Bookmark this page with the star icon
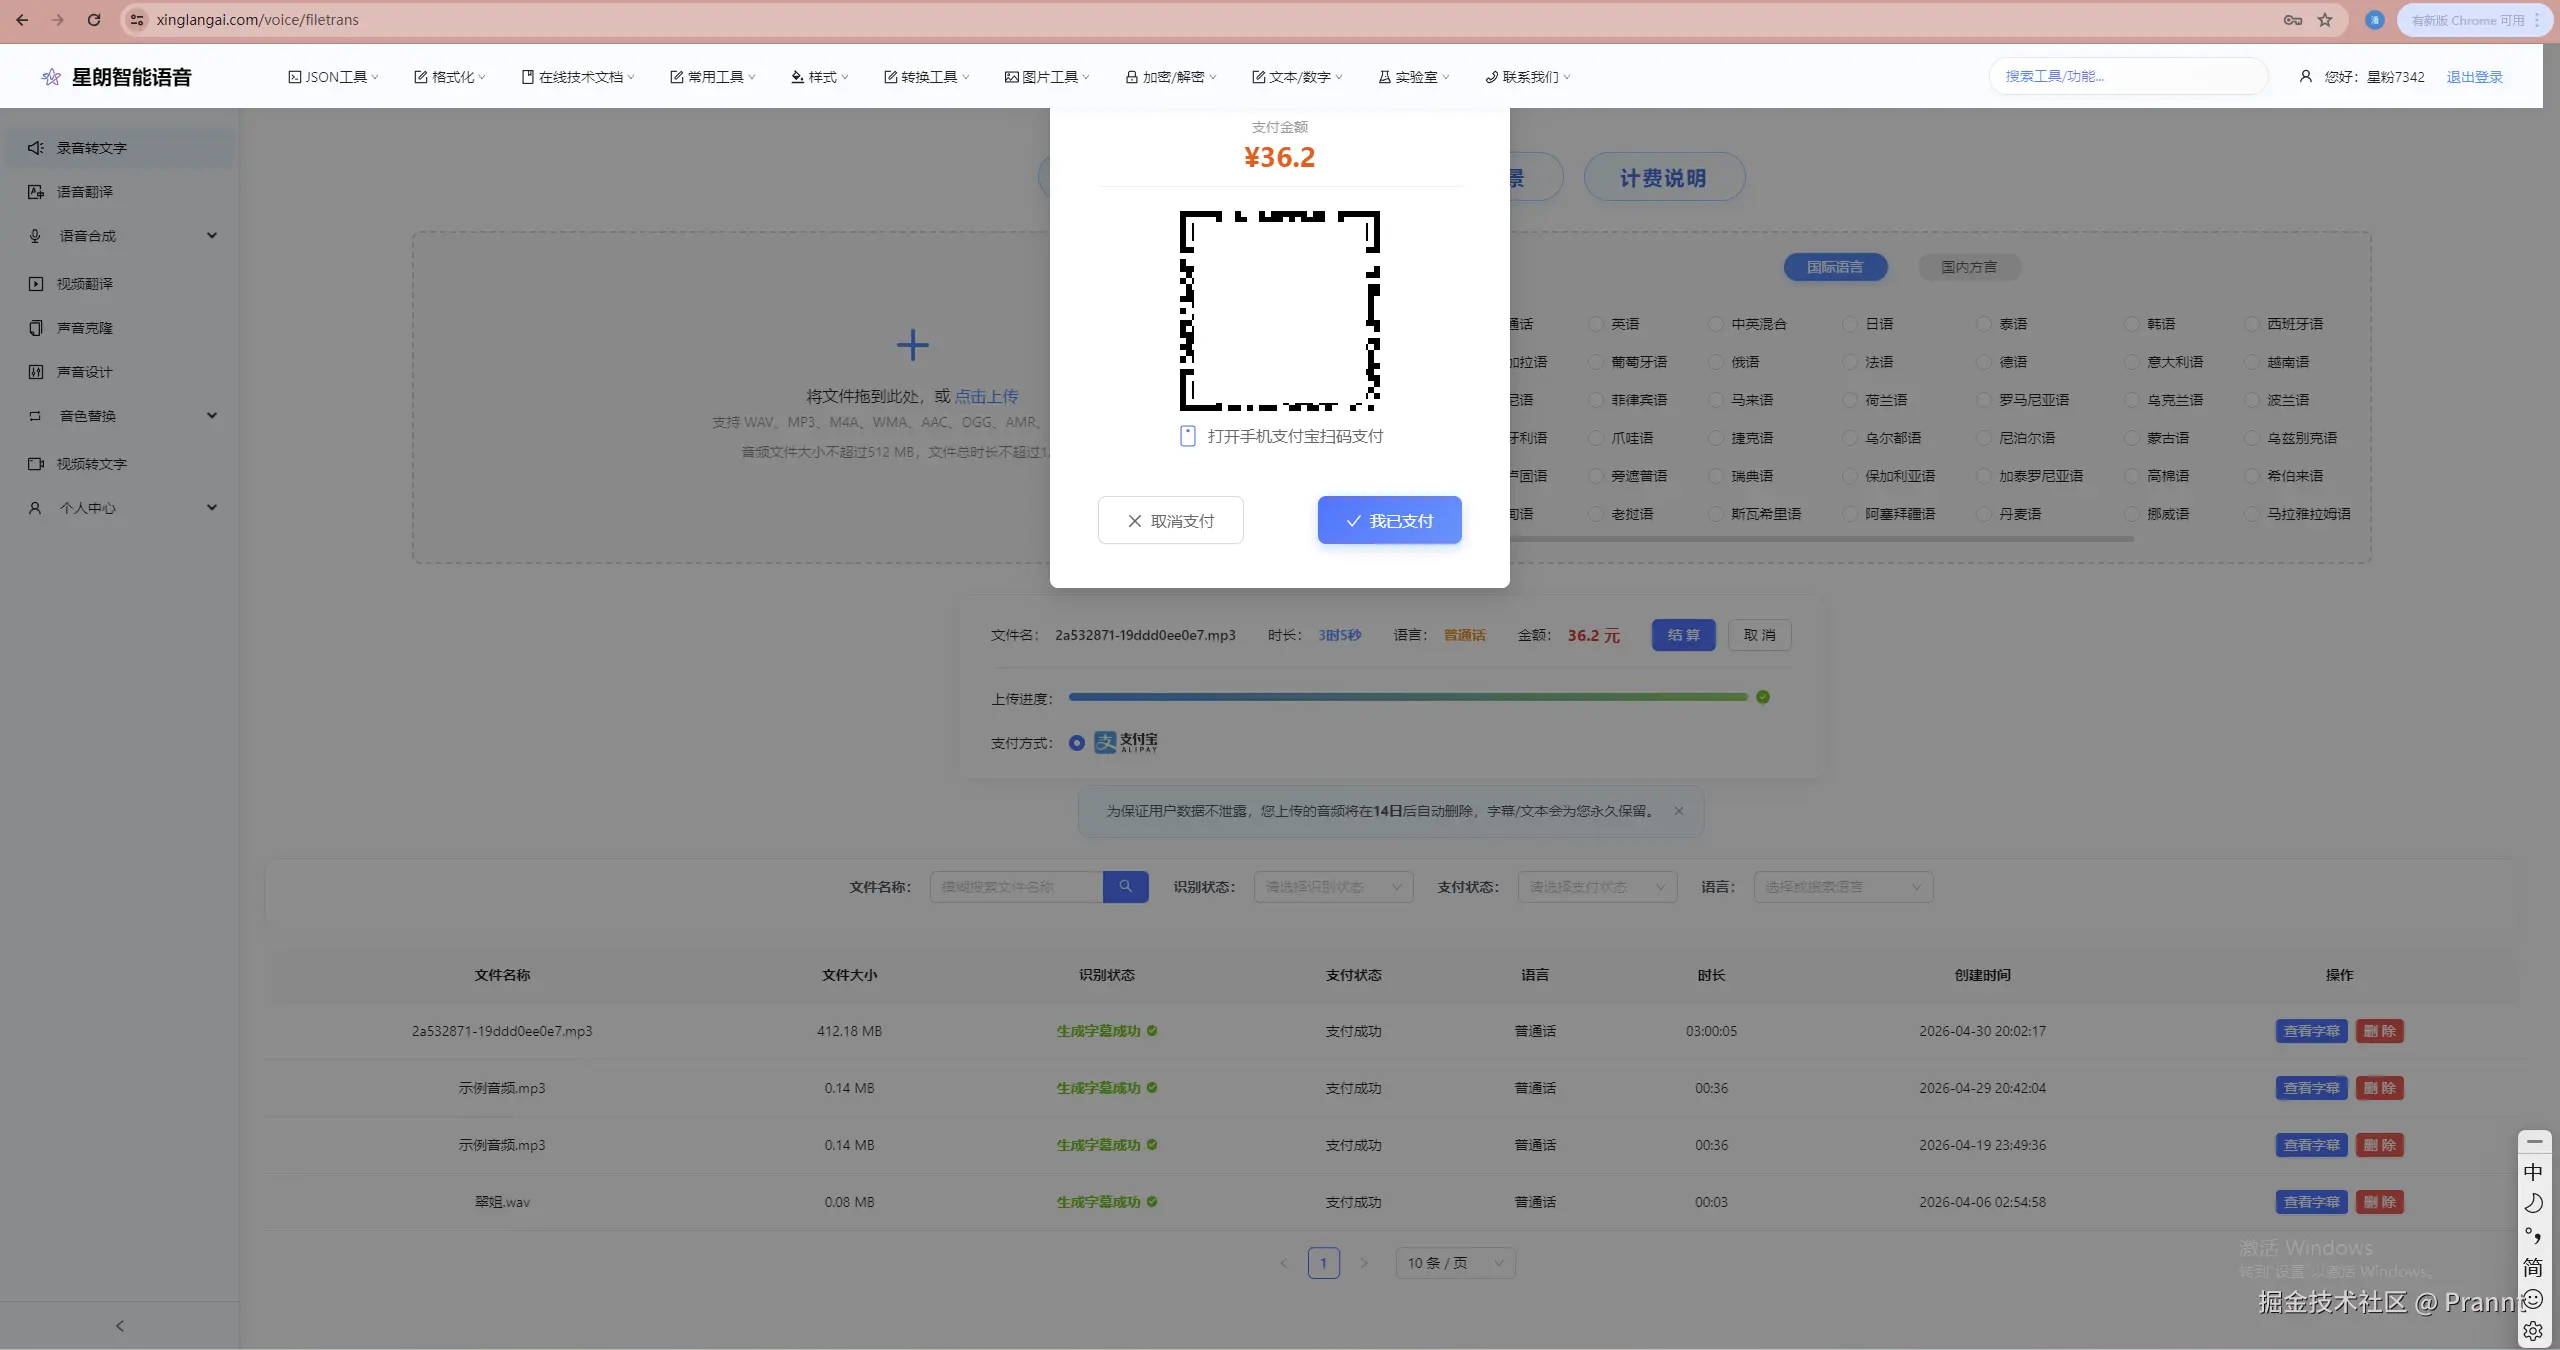The width and height of the screenshot is (2560, 1350). [x=2325, y=20]
